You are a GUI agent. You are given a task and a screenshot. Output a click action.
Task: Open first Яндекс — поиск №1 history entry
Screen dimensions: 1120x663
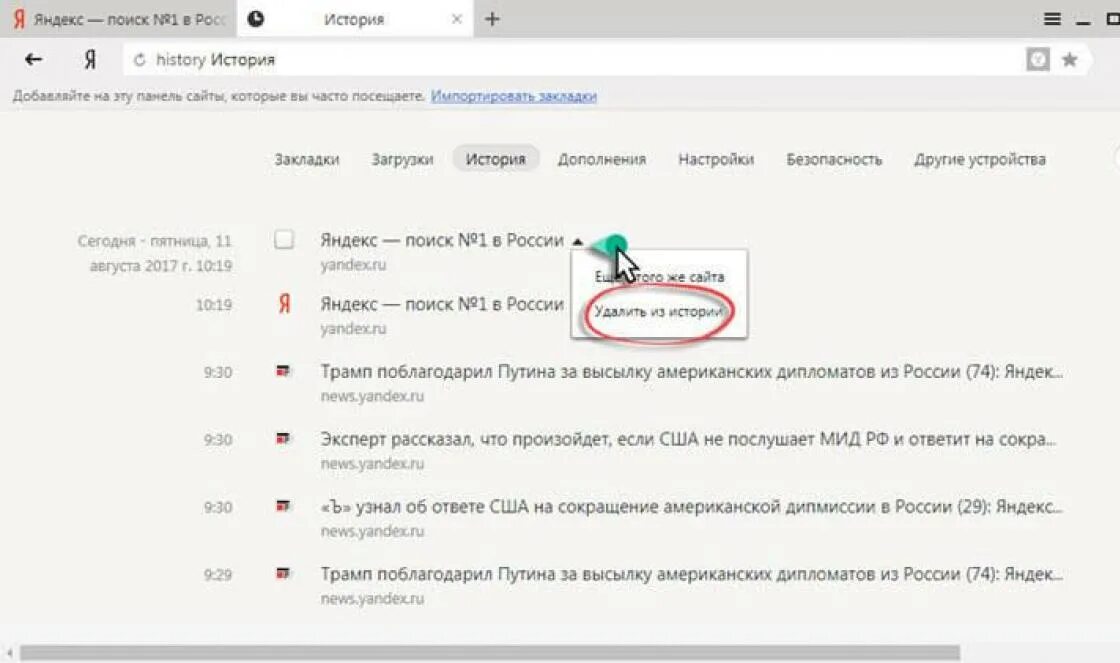pyautogui.click(x=442, y=240)
